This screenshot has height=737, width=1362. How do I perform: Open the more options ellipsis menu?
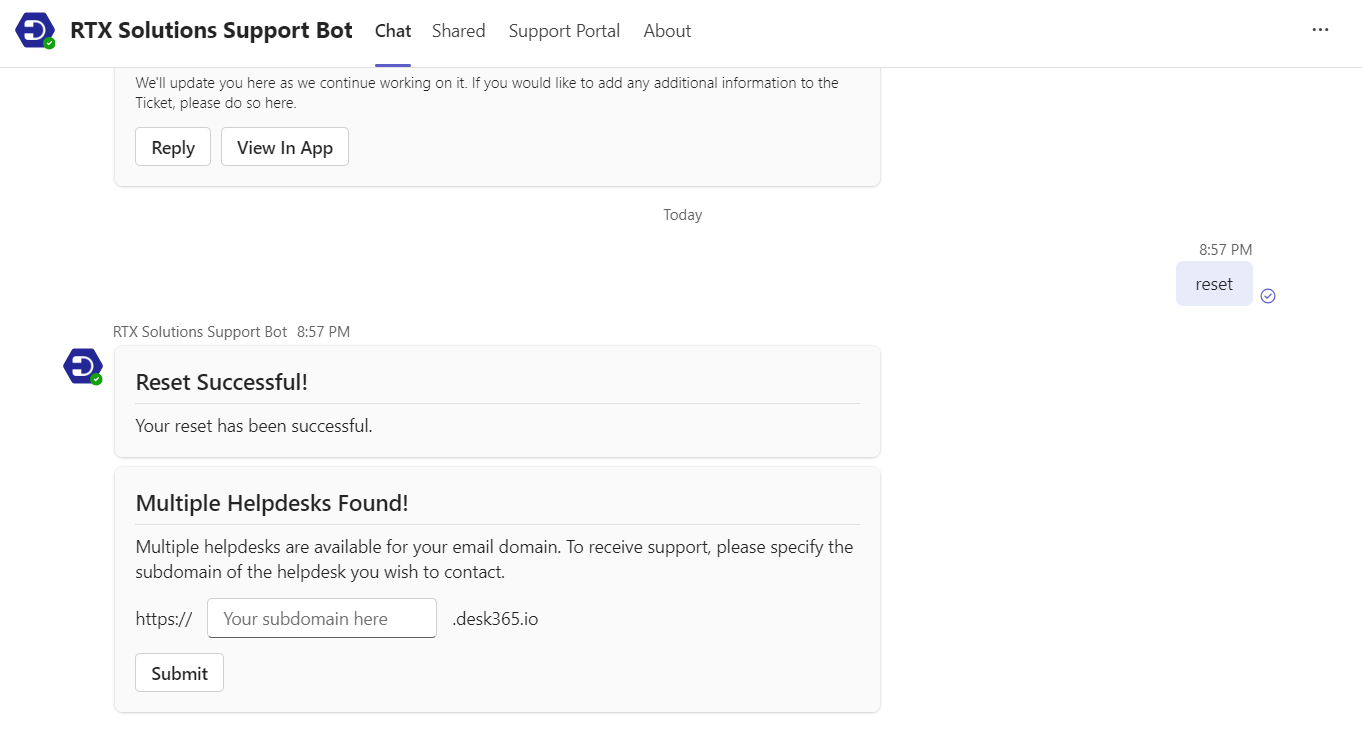1320,30
